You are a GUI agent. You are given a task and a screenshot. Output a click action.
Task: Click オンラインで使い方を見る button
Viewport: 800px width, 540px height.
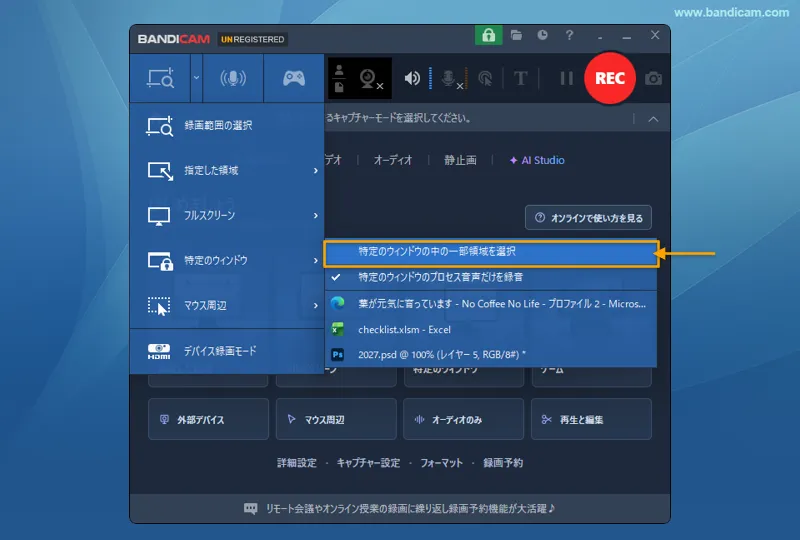588,218
